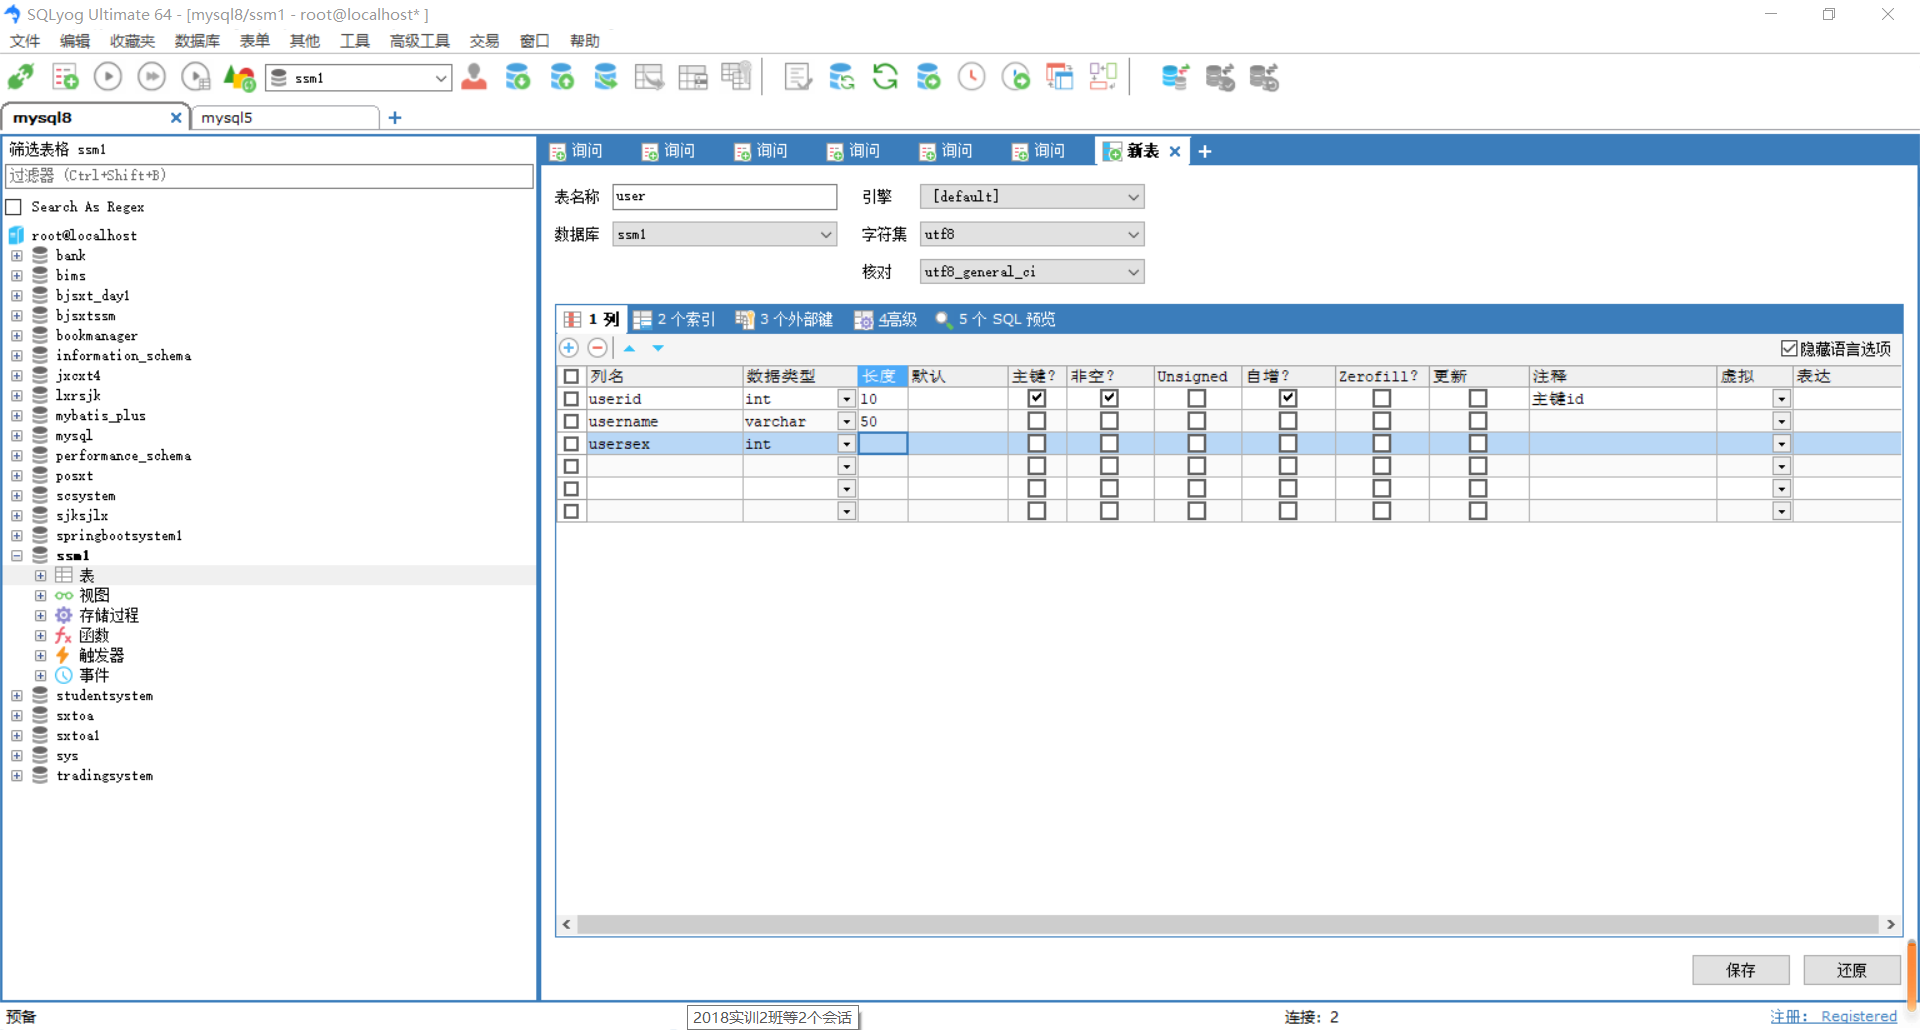This screenshot has height=1030, width=1920.
Task: Open the 数据库 menu
Action: (x=197, y=41)
